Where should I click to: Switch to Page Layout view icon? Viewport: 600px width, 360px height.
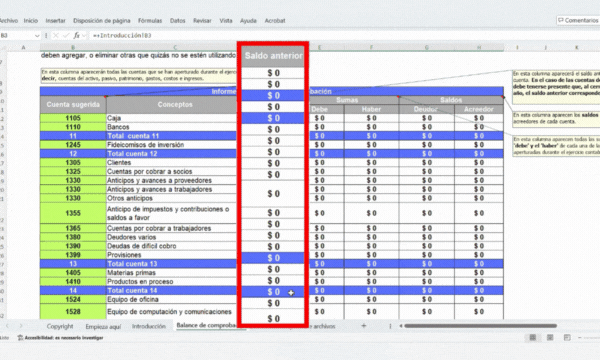(x=550, y=337)
